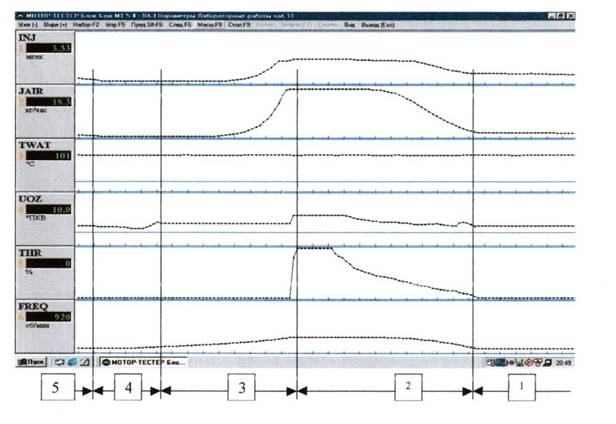Click the Internet Explorer quick launch icon
Screen dimensions: 616x424
point(72,362)
